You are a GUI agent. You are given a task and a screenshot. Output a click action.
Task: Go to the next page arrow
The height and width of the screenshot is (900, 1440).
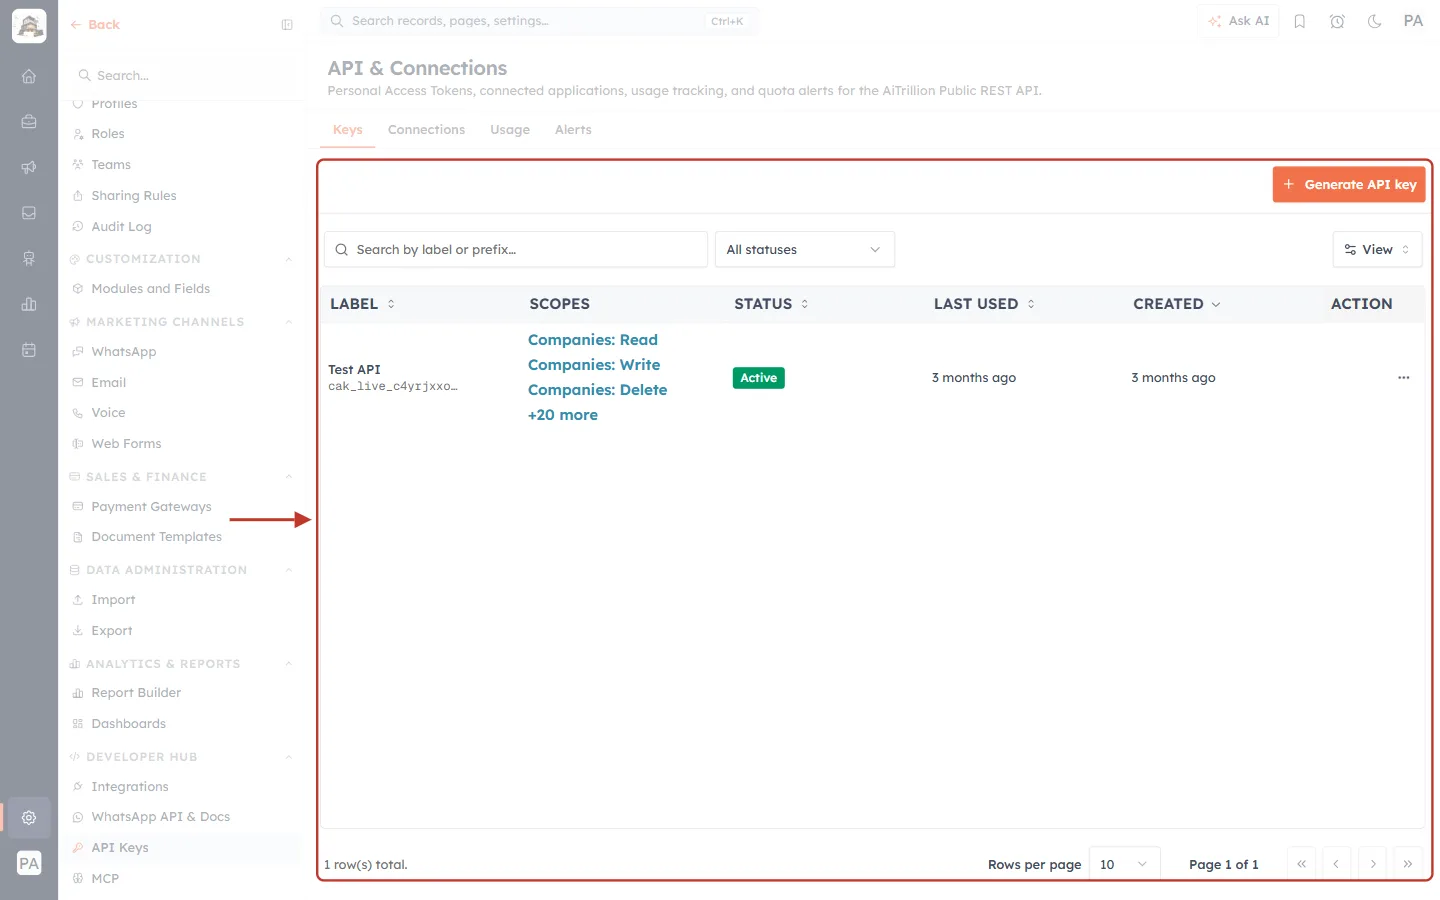1373,864
